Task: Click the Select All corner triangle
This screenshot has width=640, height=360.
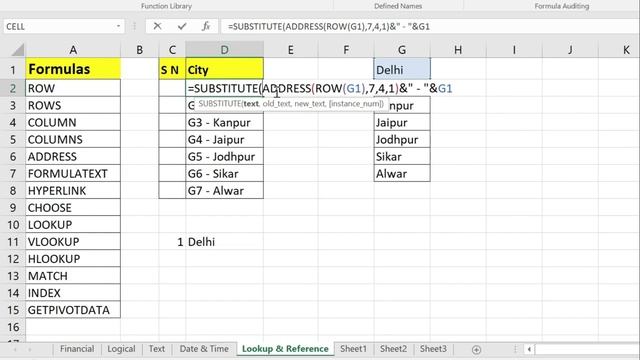Action: [x=18, y=50]
